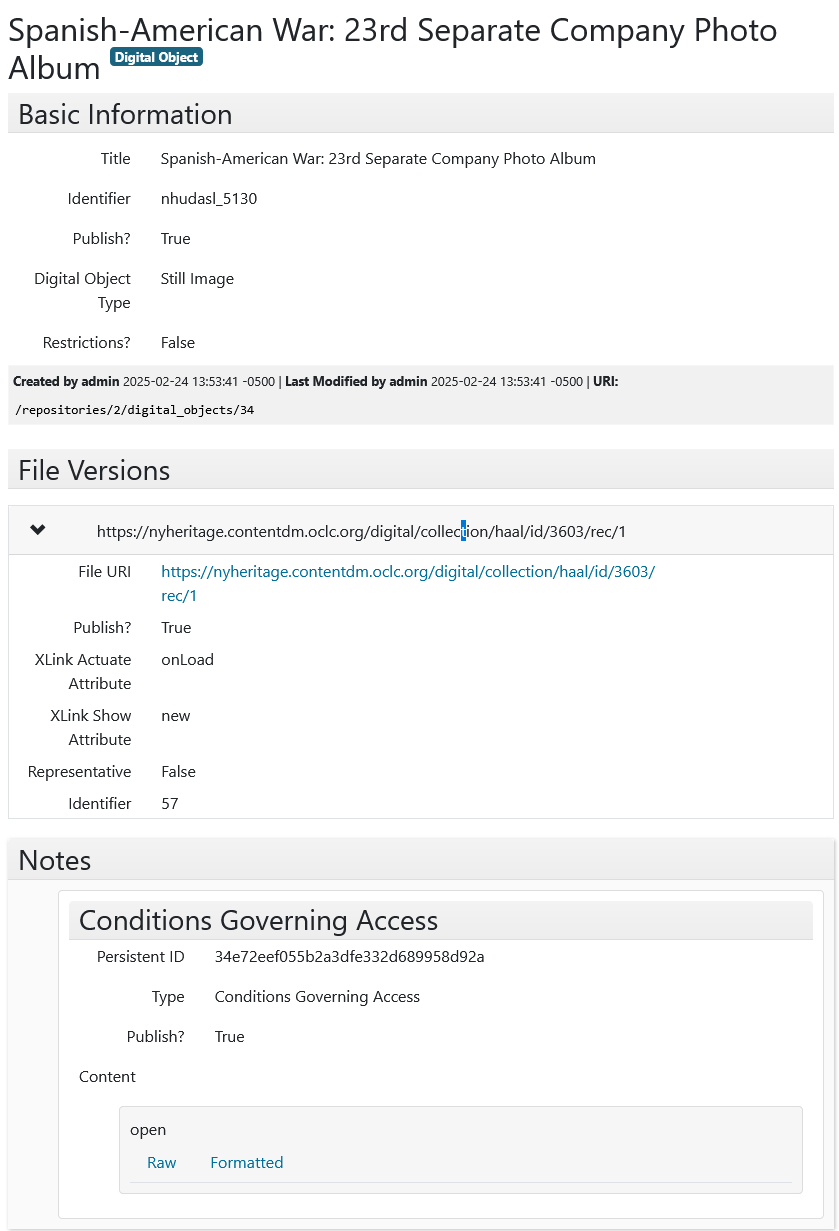
Task: Click the Digital Object badge next to title
Action: coord(156,57)
